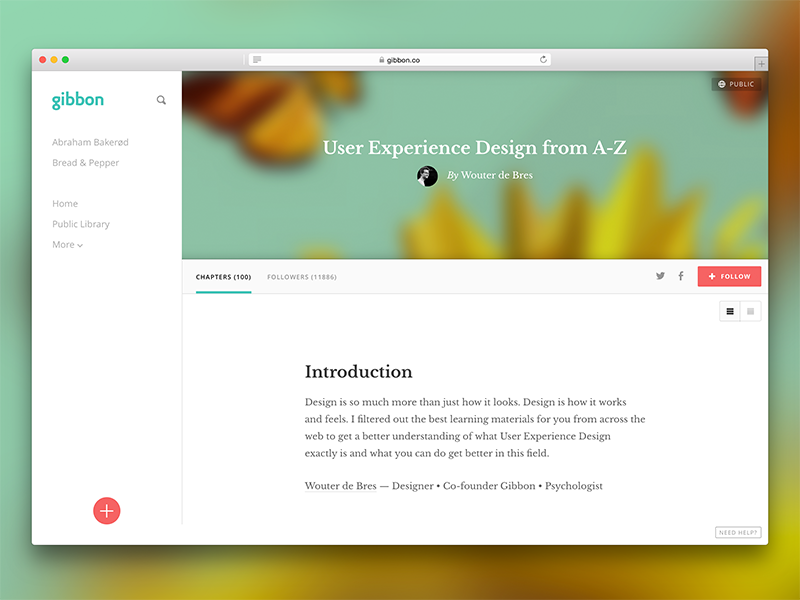Open the Chapters (100) tab
This screenshot has width=800, height=600.
(223, 277)
